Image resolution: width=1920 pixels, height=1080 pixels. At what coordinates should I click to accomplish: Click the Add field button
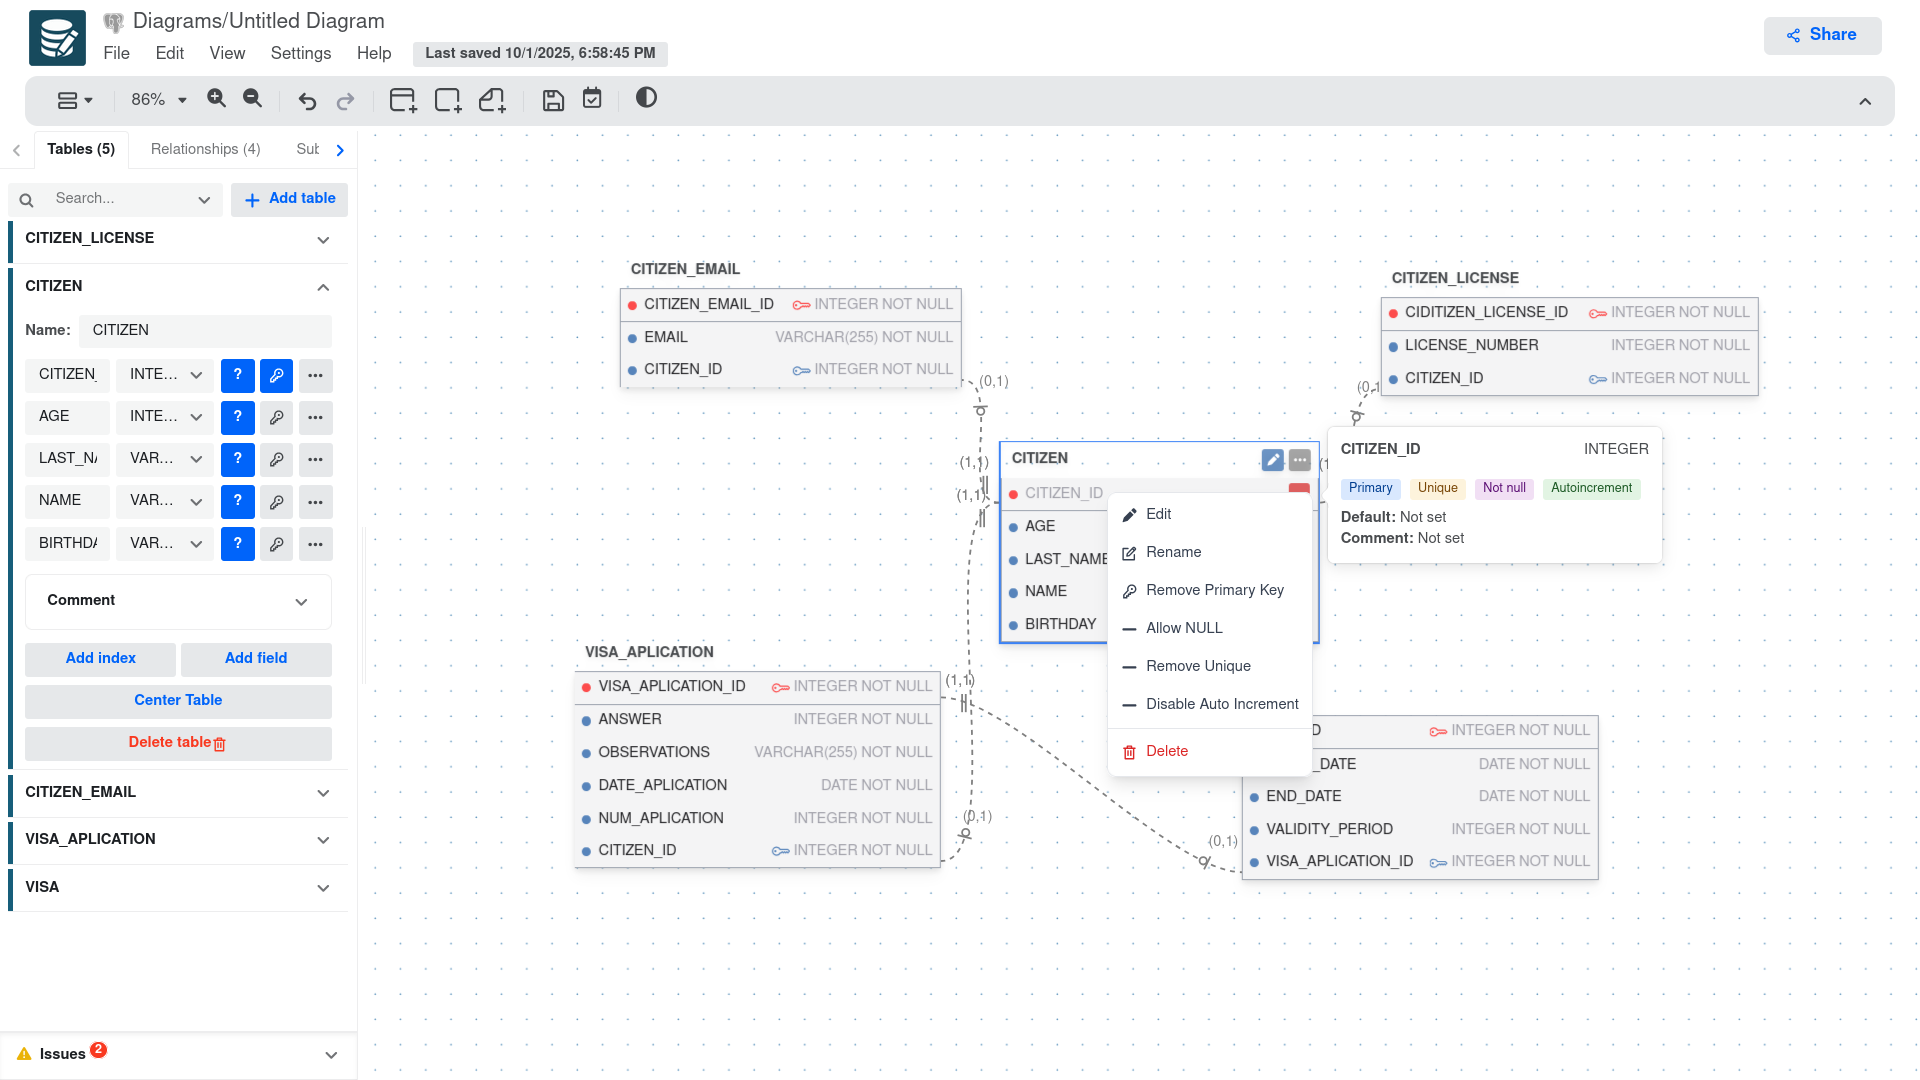click(255, 658)
